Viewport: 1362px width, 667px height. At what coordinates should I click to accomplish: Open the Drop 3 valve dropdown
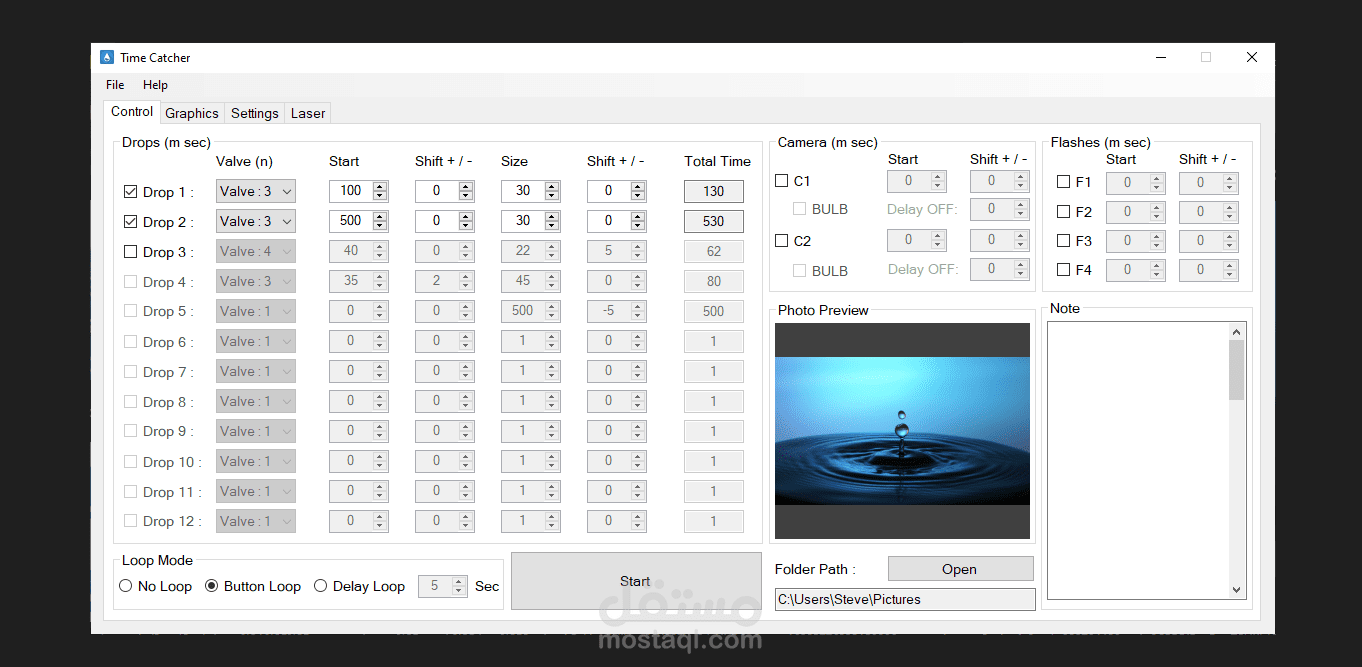pos(256,251)
